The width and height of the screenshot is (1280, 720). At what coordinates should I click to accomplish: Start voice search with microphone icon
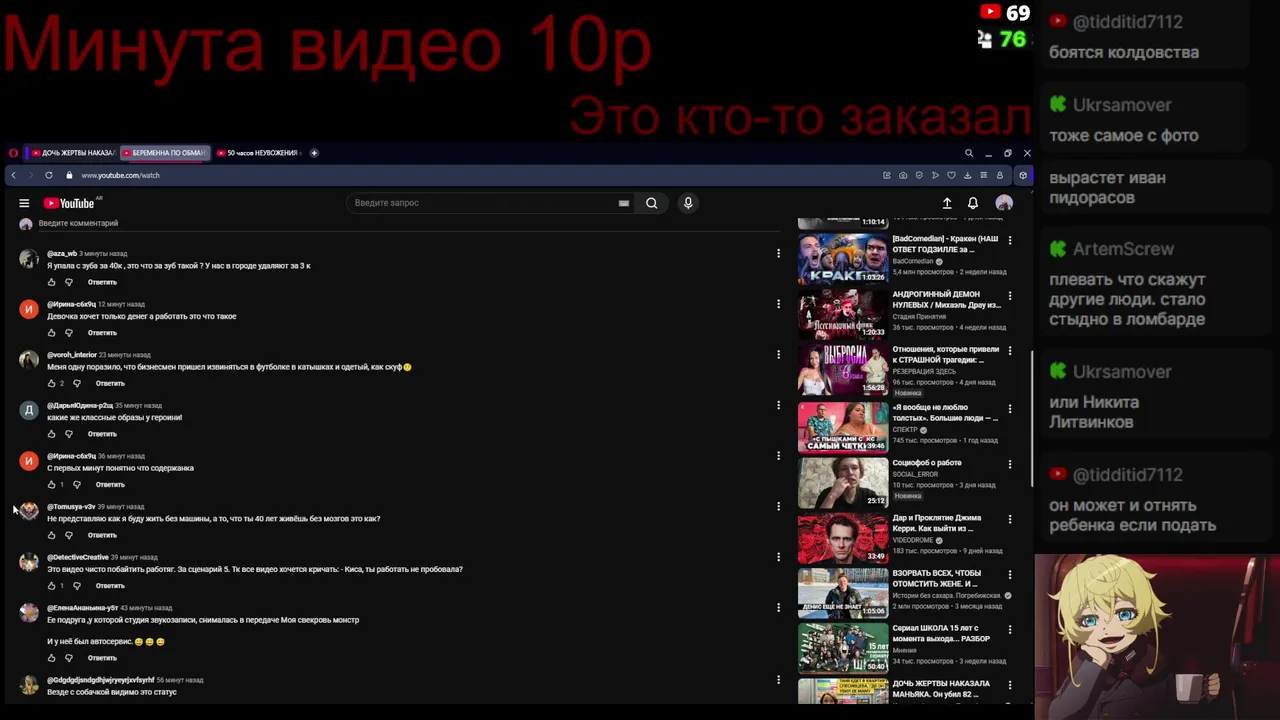tap(688, 203)
